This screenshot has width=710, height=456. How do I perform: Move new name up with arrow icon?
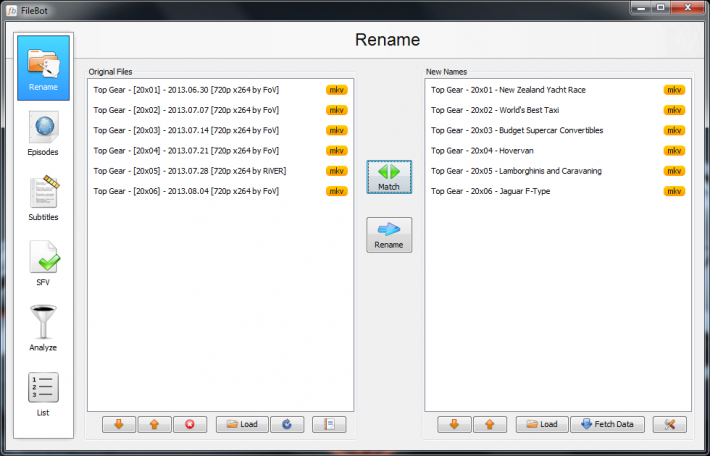point(489,424)
